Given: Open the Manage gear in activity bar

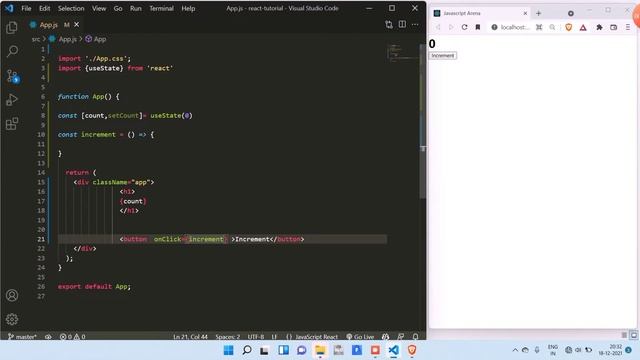Looking at the screenshot, I should [12, 319].
